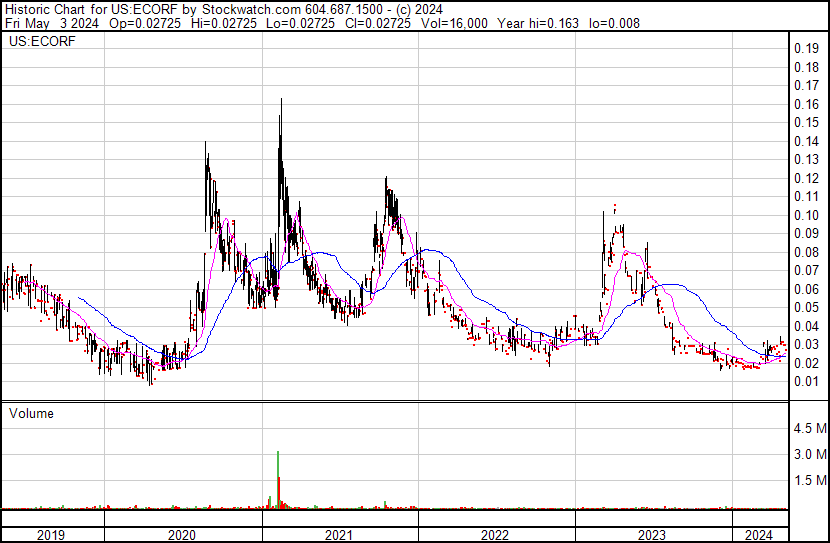Click the 0.17 price axis label
The image size is (830, 543).
tap(807, 85)
